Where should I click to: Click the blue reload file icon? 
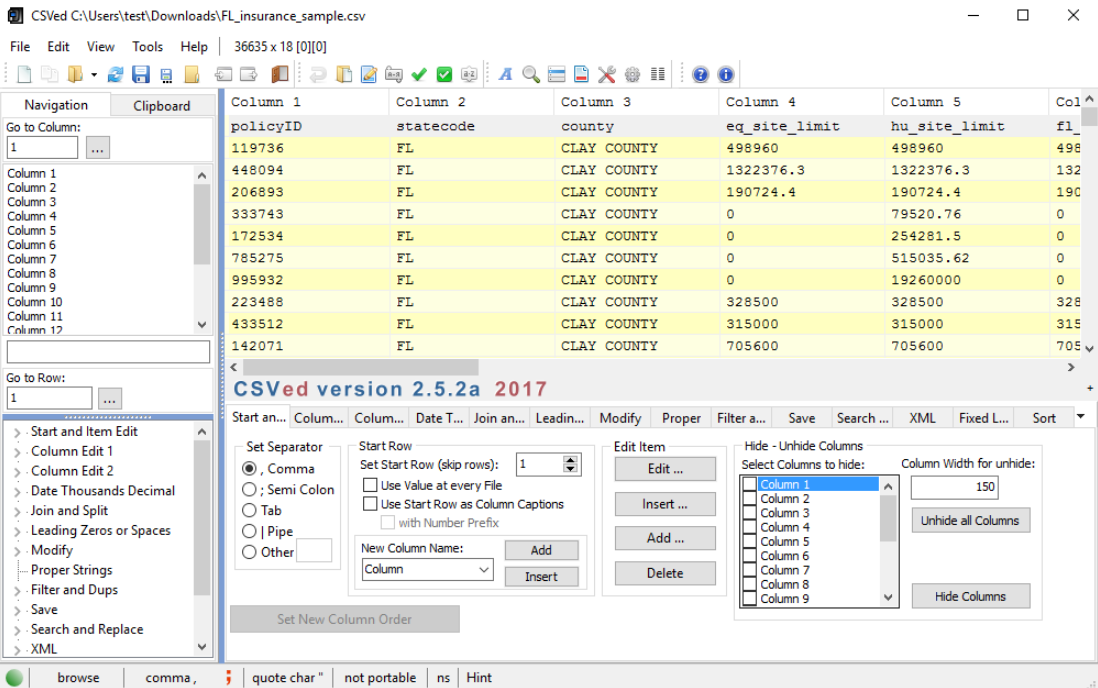point(116,75)
